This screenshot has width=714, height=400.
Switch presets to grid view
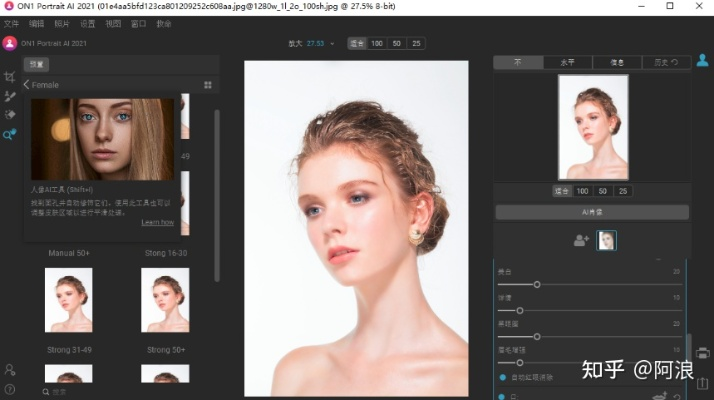[208, 85]
